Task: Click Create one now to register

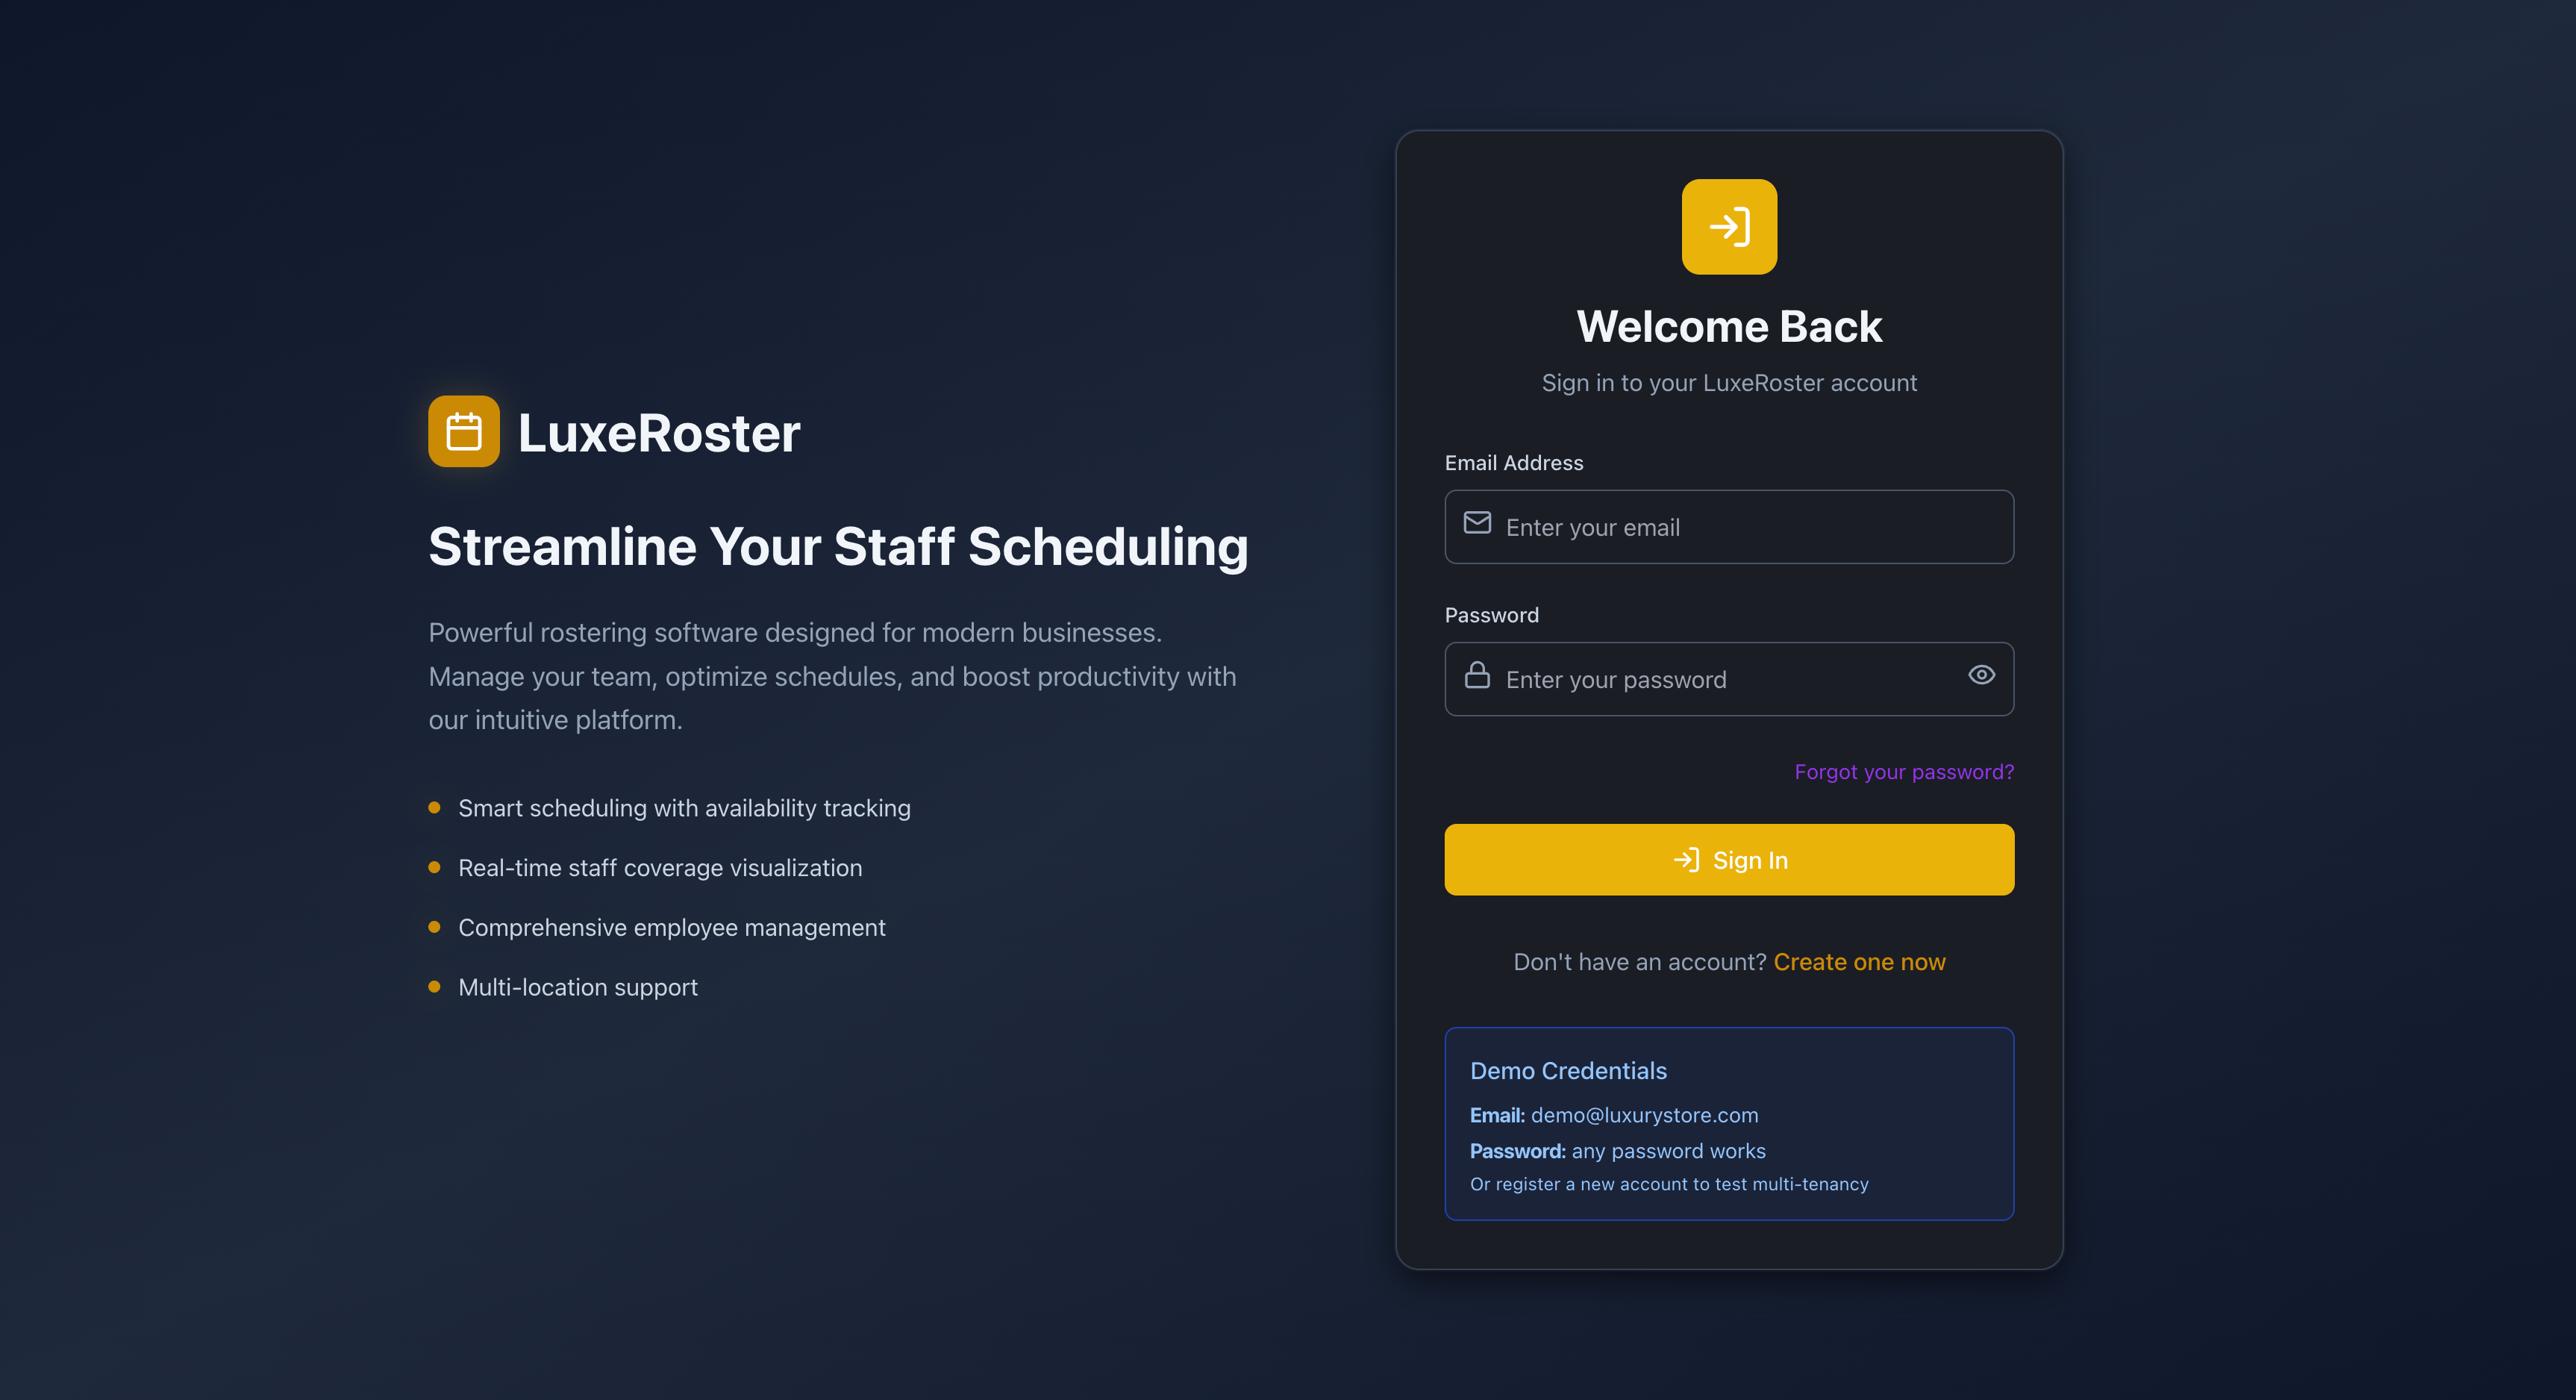Action: 1859,961
